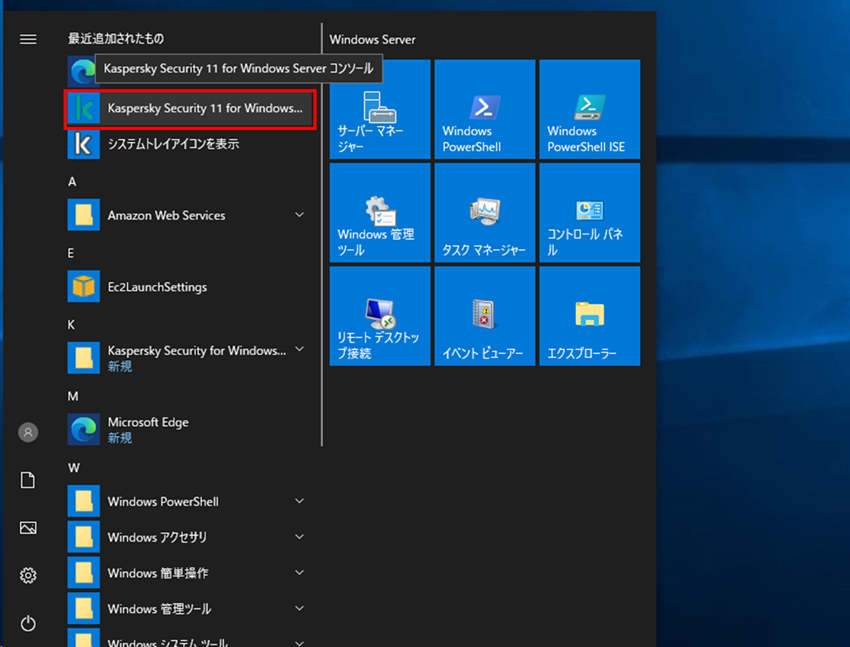850x647 pixels.
Task: Click the 最近追加されたもの header
Action: click(x=115, y=38)
